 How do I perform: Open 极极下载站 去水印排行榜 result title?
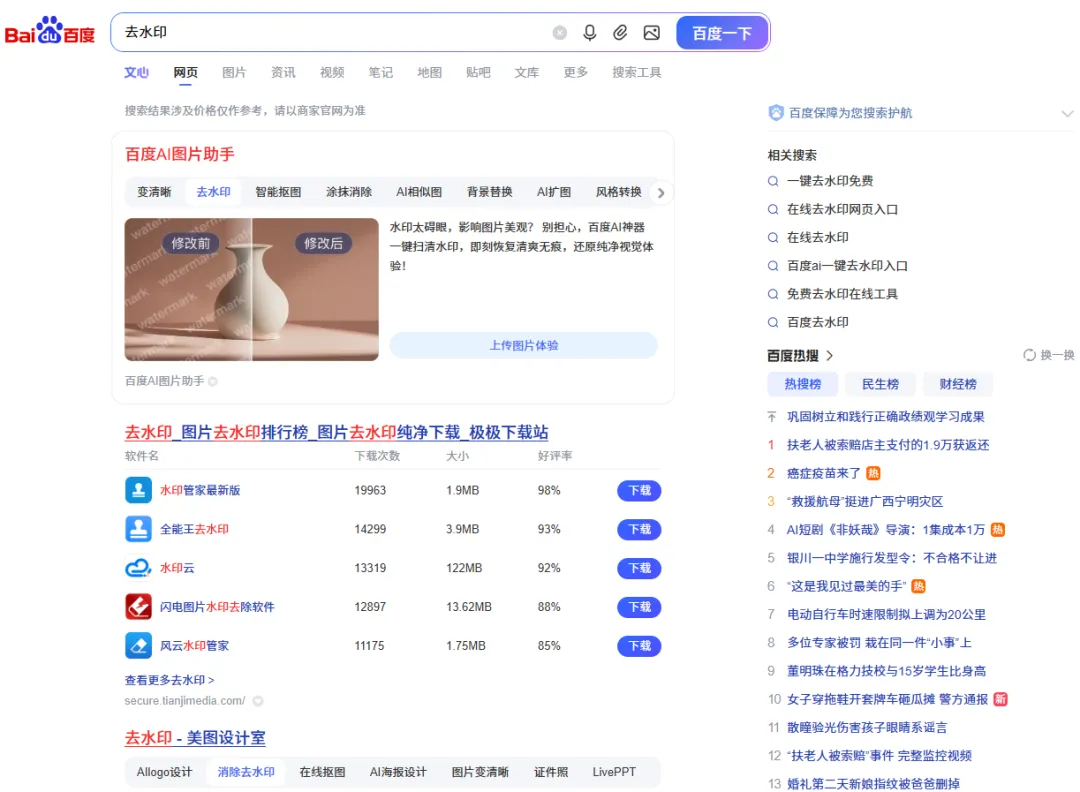(336, 433)
